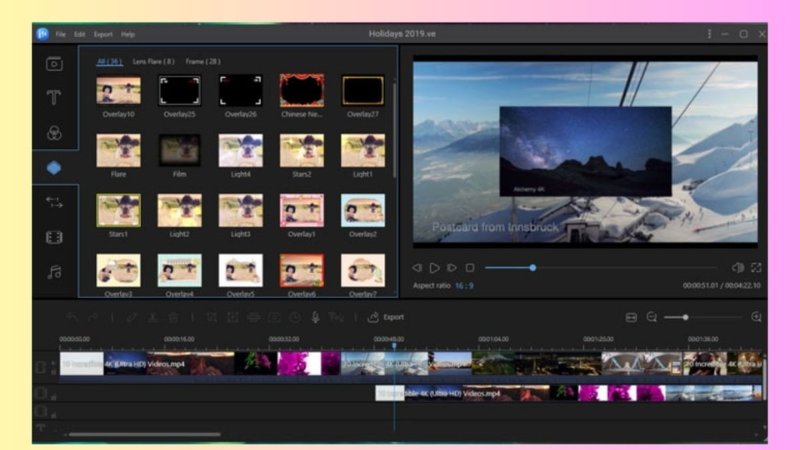
Task: Step to next frame in preview
Action: coord(452,268)
